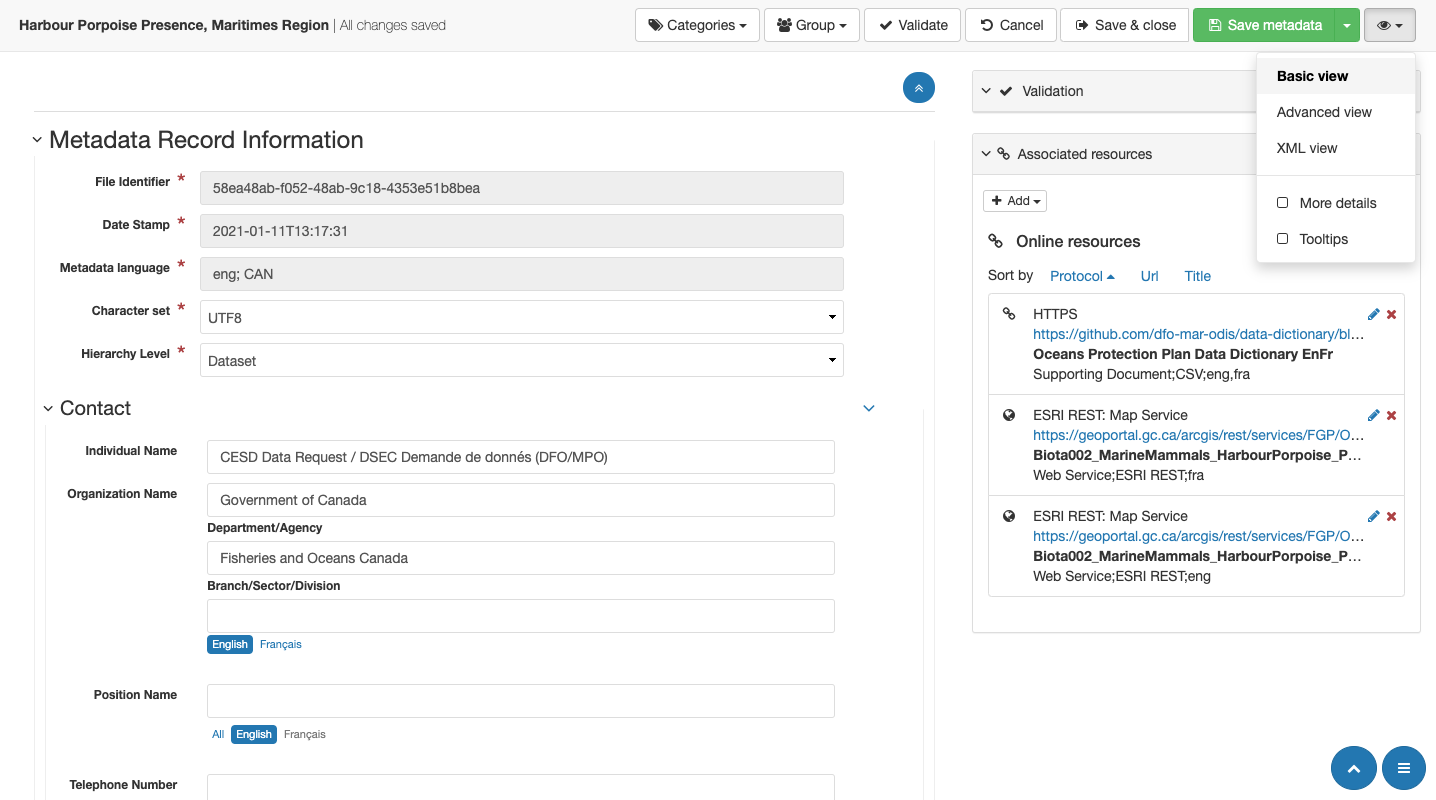Click the blue chevron right of Contact
1436x800 pixels.
point(869,408)
